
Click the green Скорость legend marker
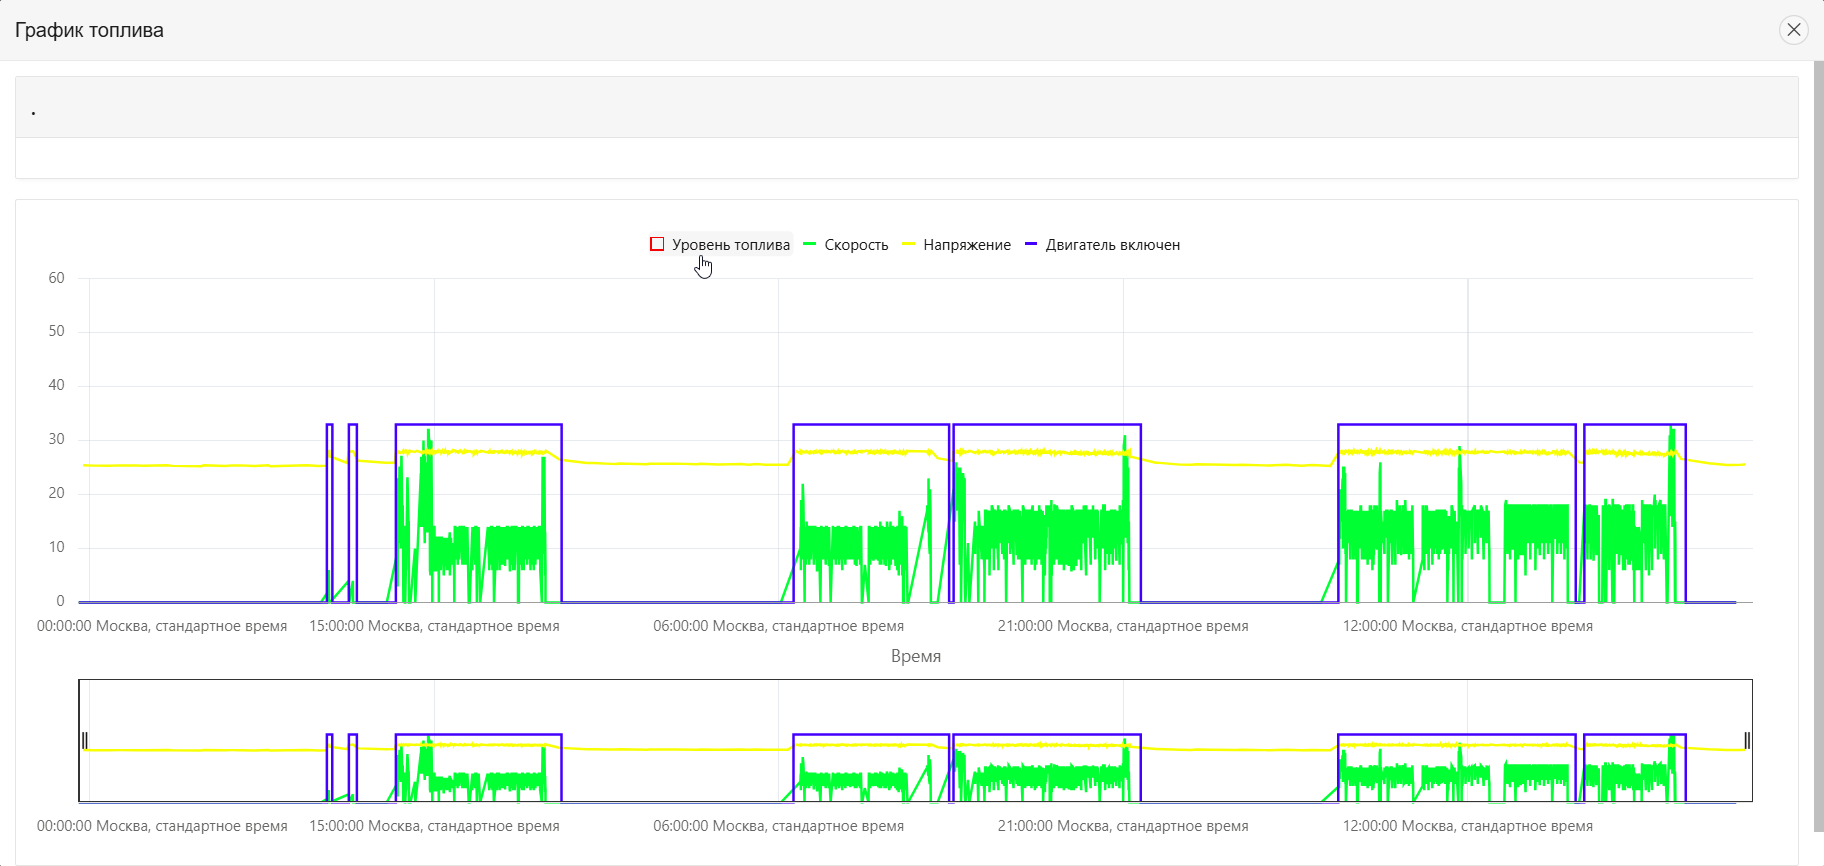coord(810,244)
